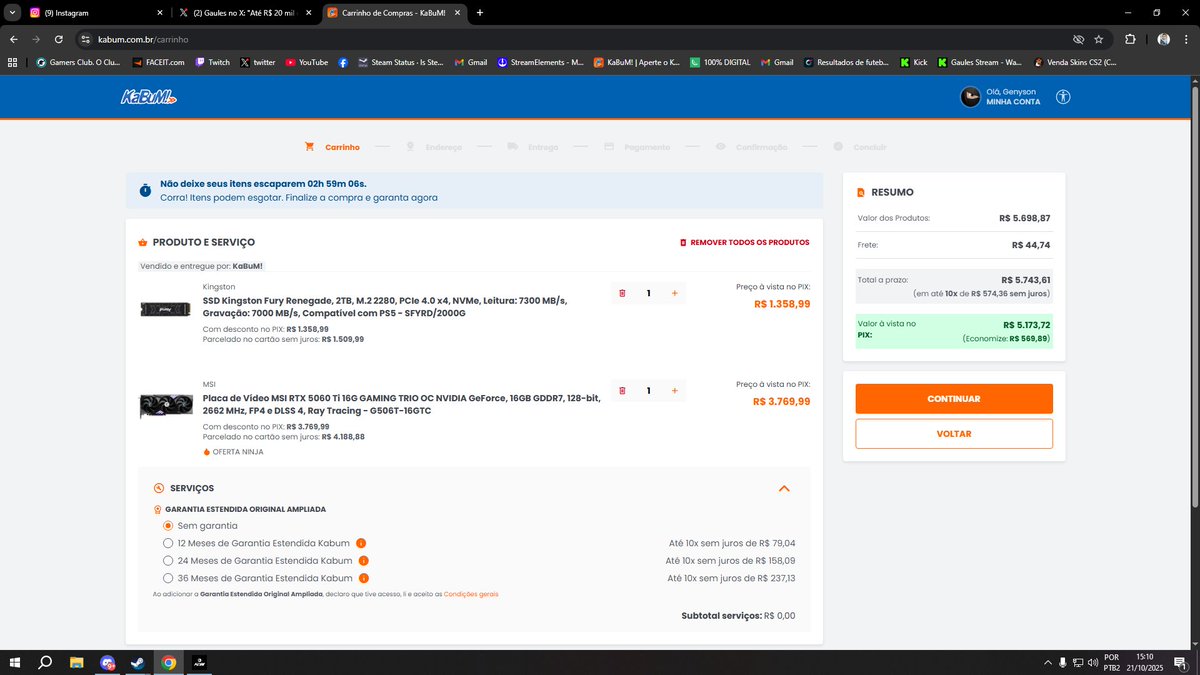Increase Kingston SSD quantity with plus

674,293
